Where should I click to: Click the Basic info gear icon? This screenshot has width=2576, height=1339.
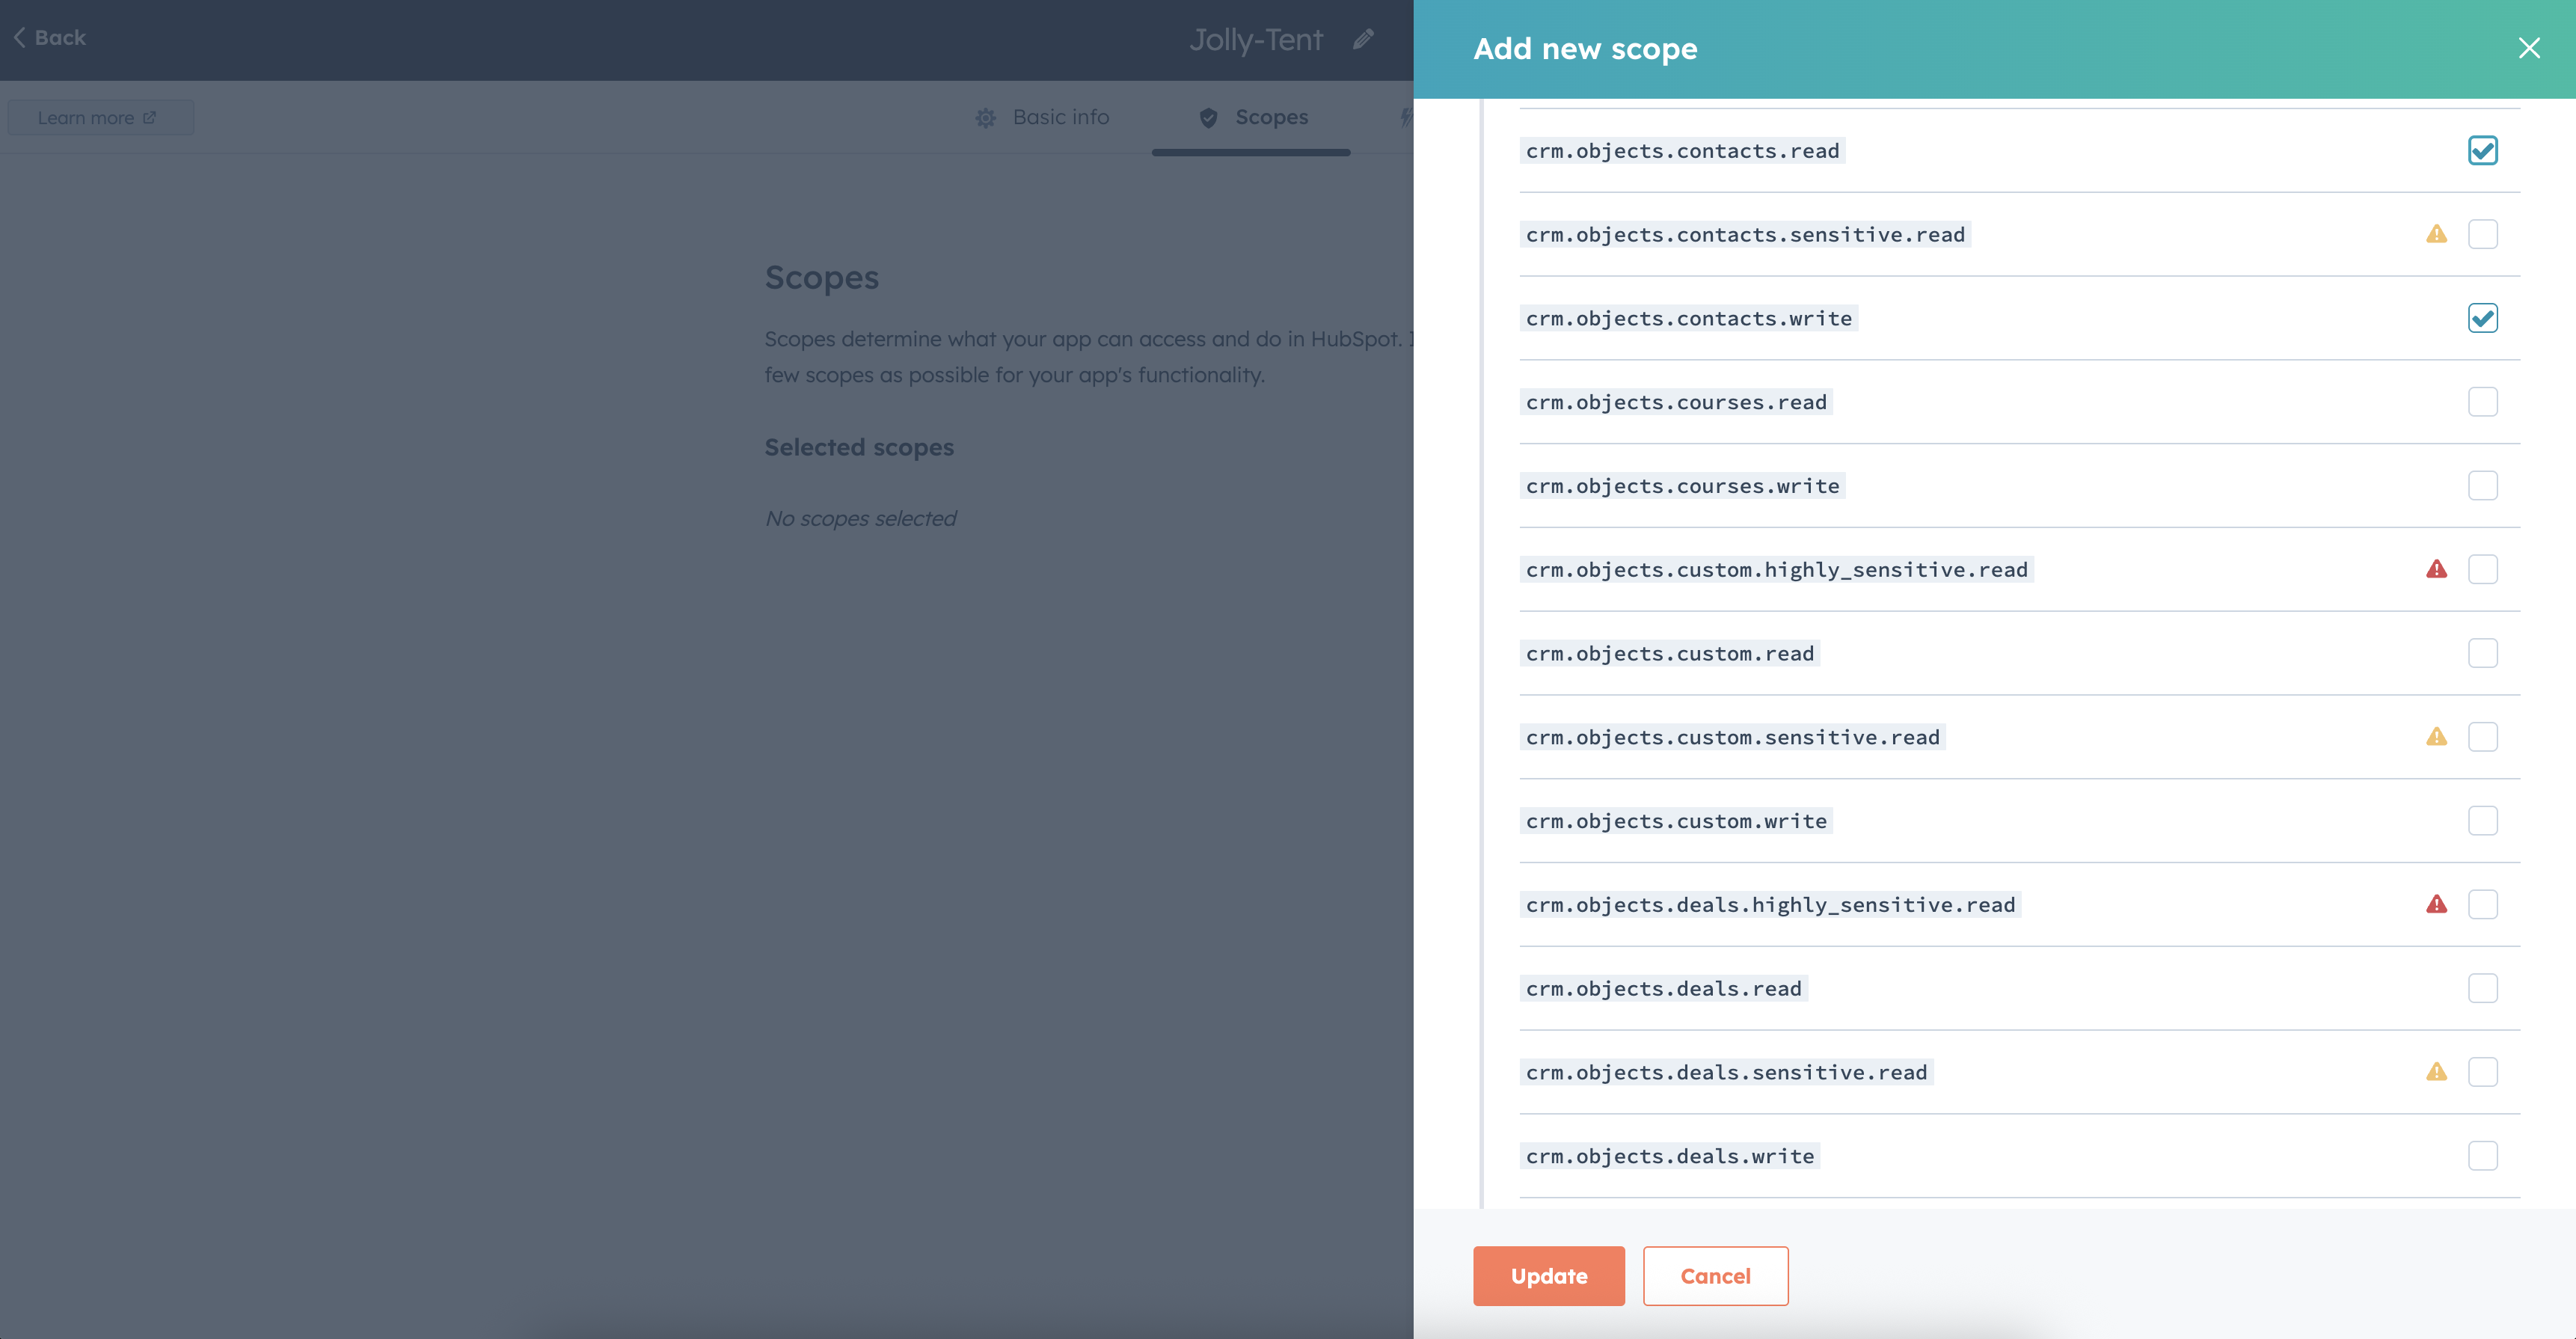pos(985,118)
